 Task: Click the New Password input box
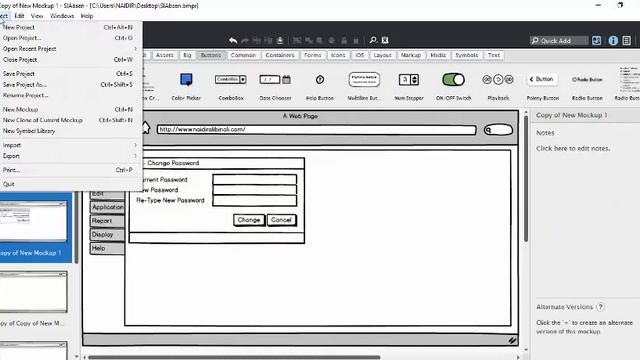pyautogui.click(x=254, y=190)
